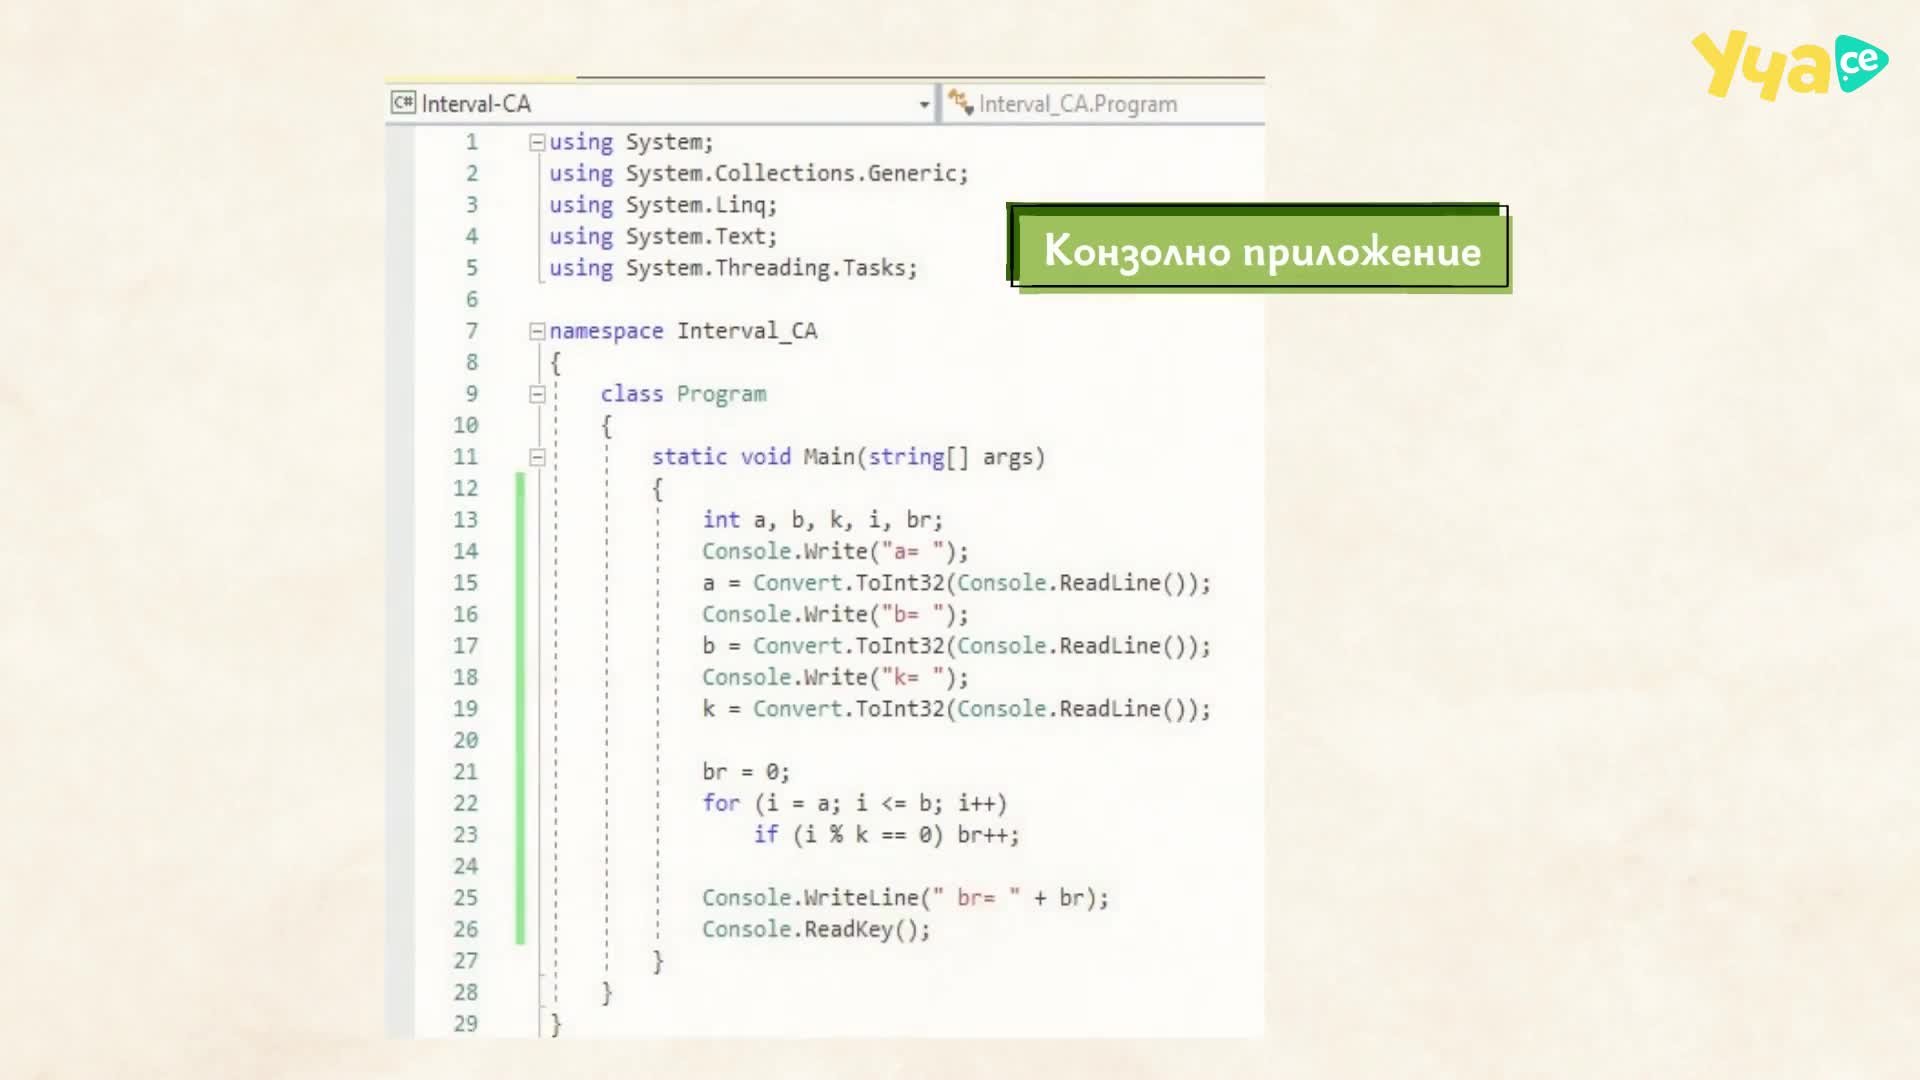Viewport: 1920px width, 1080px height.
Task: Click line number 20 in the margin
Action: (x=466, y=741)
